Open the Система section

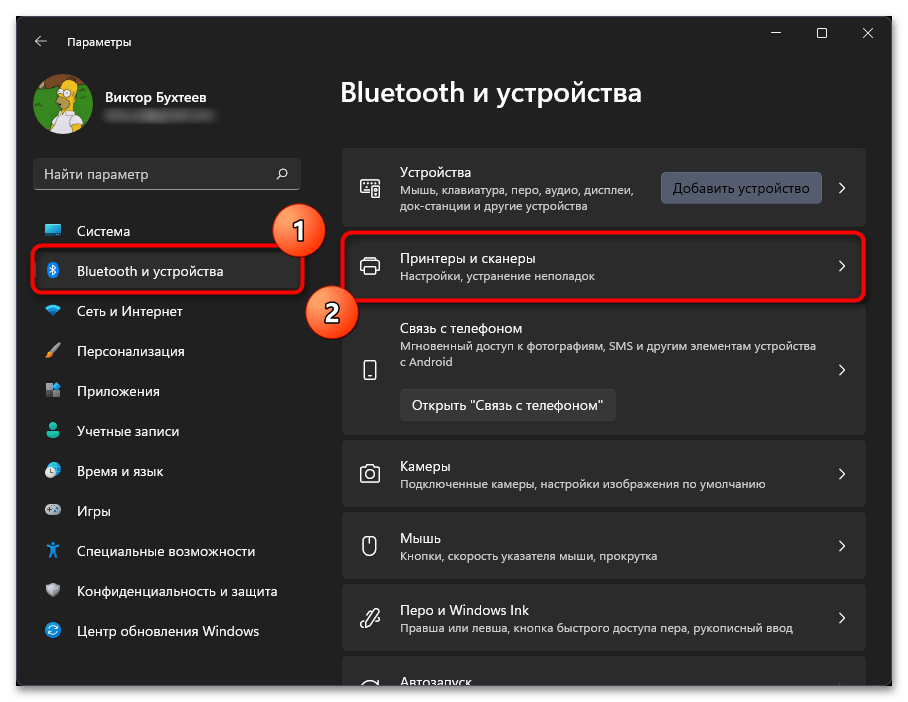tap(167, 231)
